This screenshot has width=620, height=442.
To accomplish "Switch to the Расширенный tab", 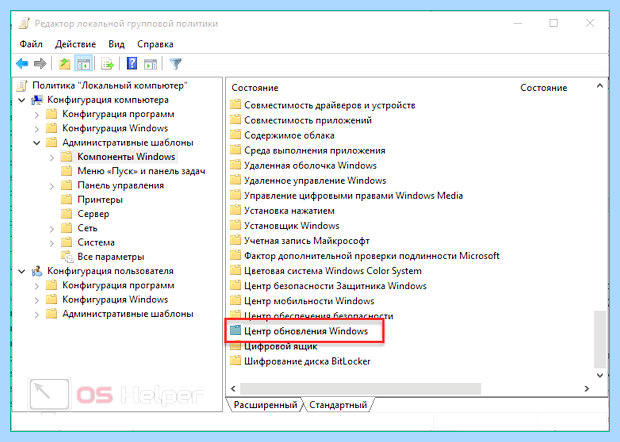I will tap(265, 404).
